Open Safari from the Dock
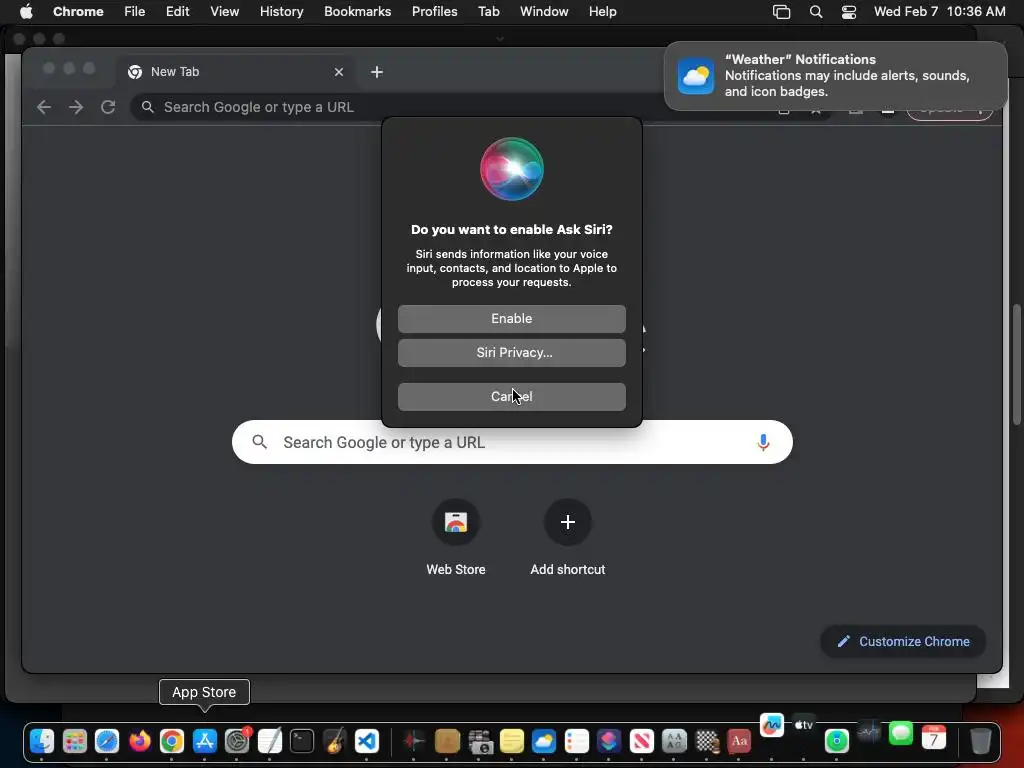This screenshot has width=1024, height=768. point(107,741)
